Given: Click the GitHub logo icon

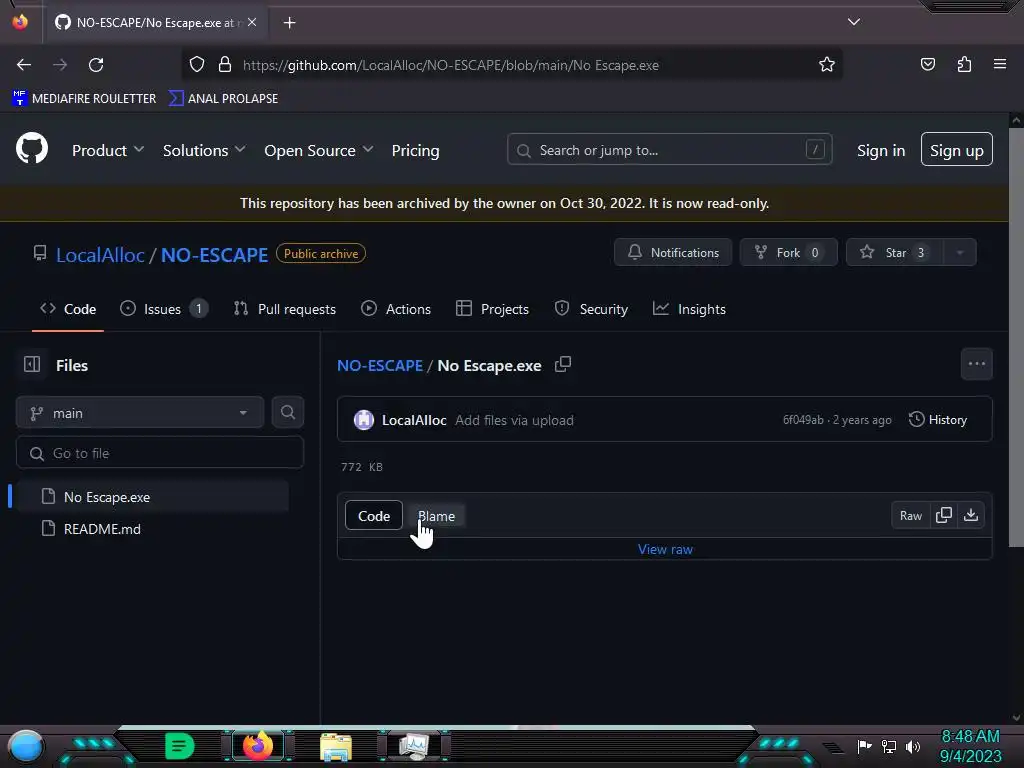Looking at the screenshot, I should pyautogui.click(x=32, y=149).
